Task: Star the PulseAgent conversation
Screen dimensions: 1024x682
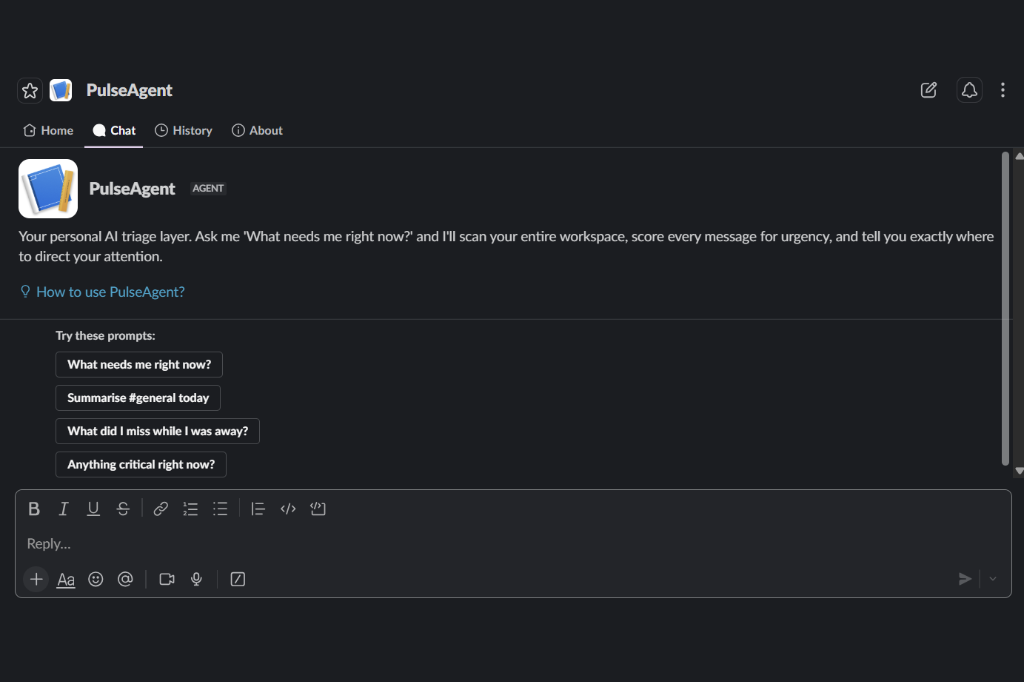Action: [x=29, y=90]
